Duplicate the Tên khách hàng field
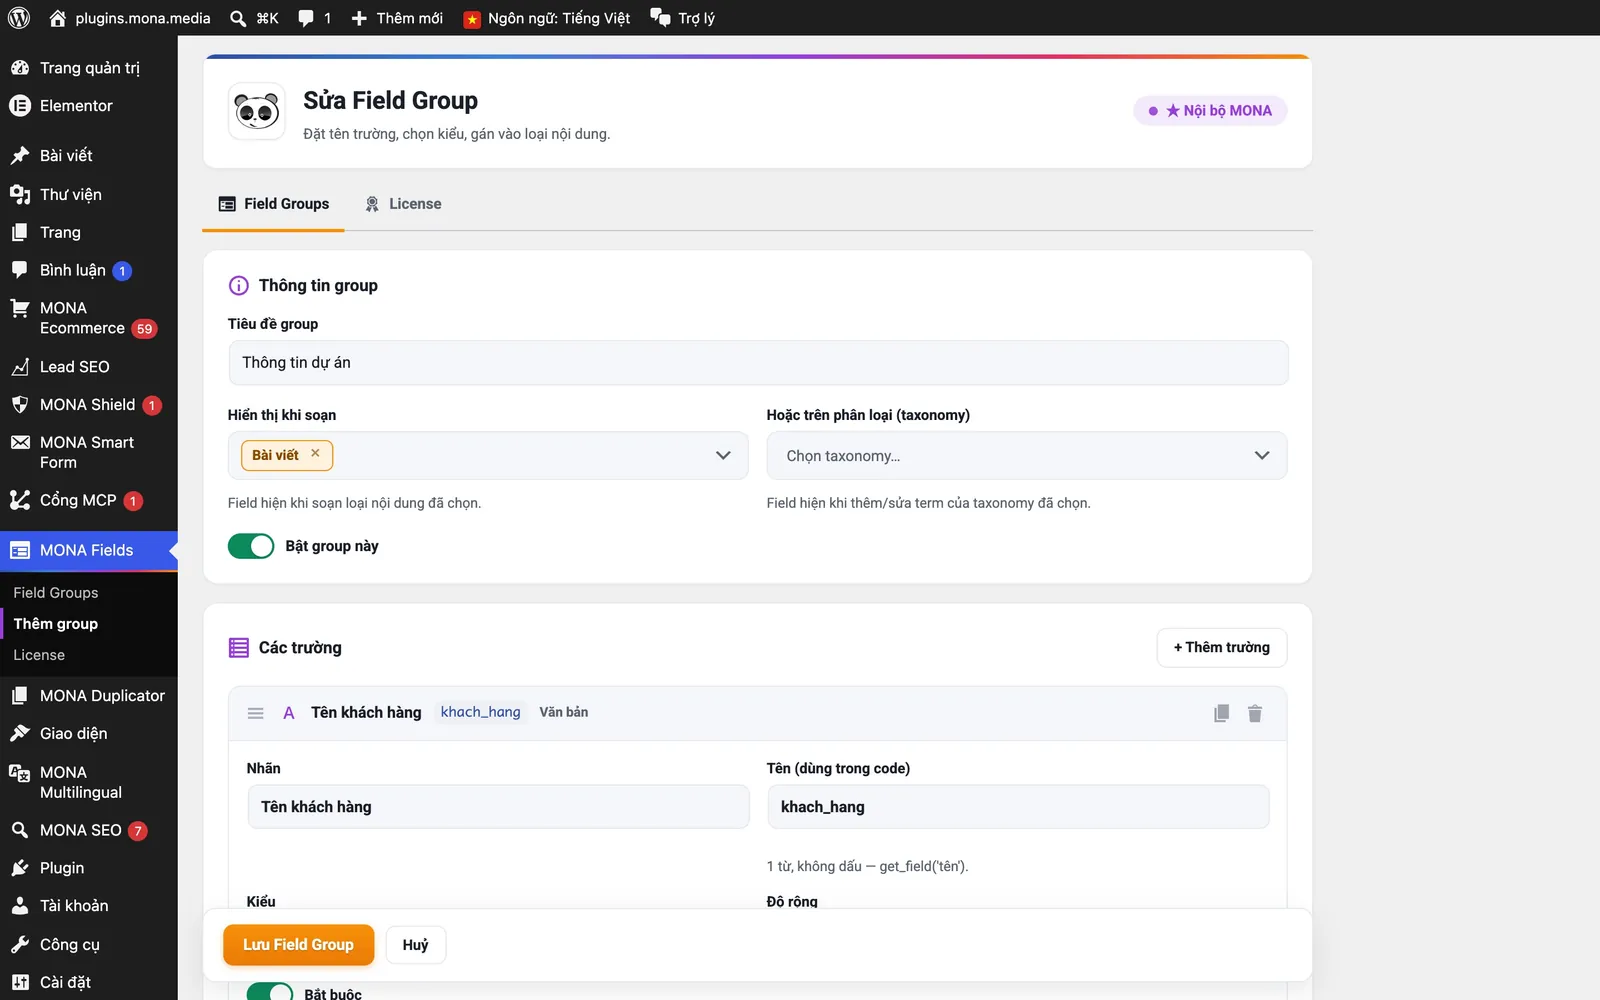Image resolution: width=1600 pixels, height=1000 pixels. pos(1221,713)
